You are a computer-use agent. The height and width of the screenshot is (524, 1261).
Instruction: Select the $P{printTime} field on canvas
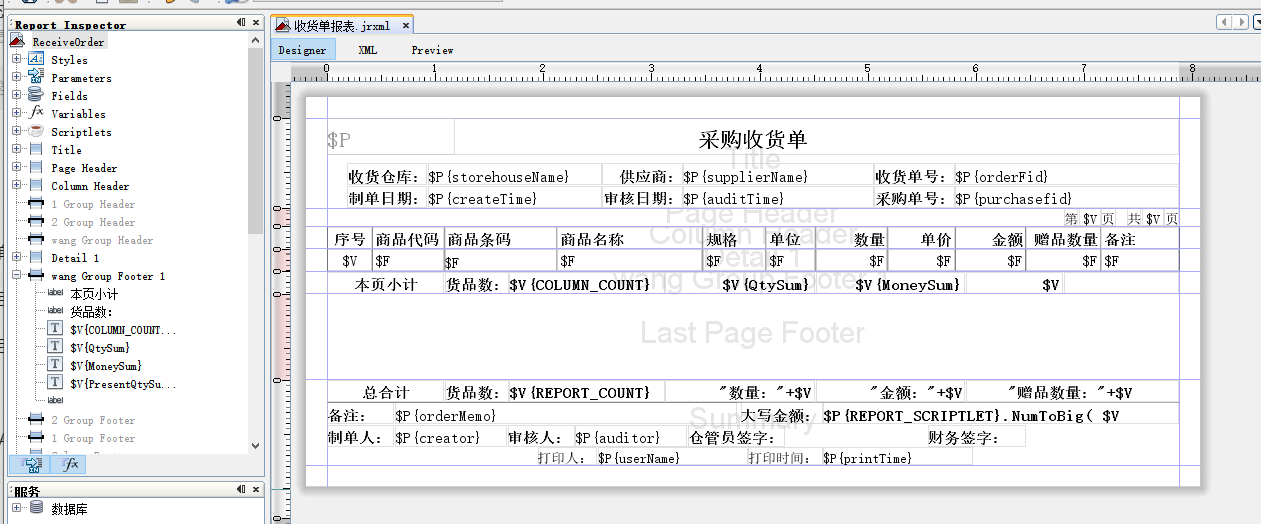click(896, 457)
